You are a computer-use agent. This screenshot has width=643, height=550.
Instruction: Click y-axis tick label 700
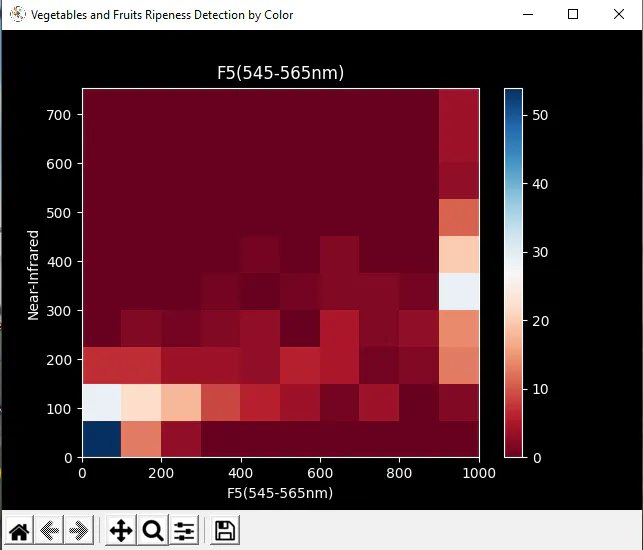[x=59, y=115]
